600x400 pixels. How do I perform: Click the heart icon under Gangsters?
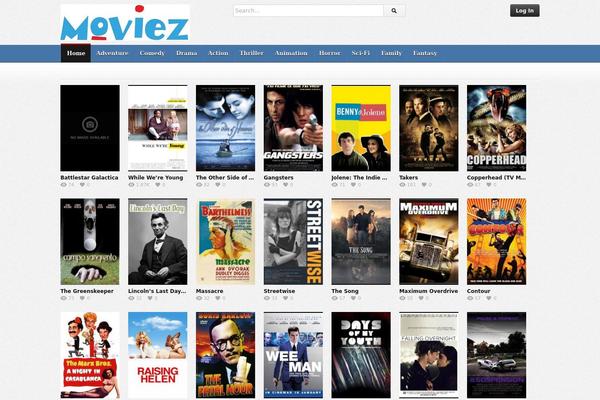285,184
